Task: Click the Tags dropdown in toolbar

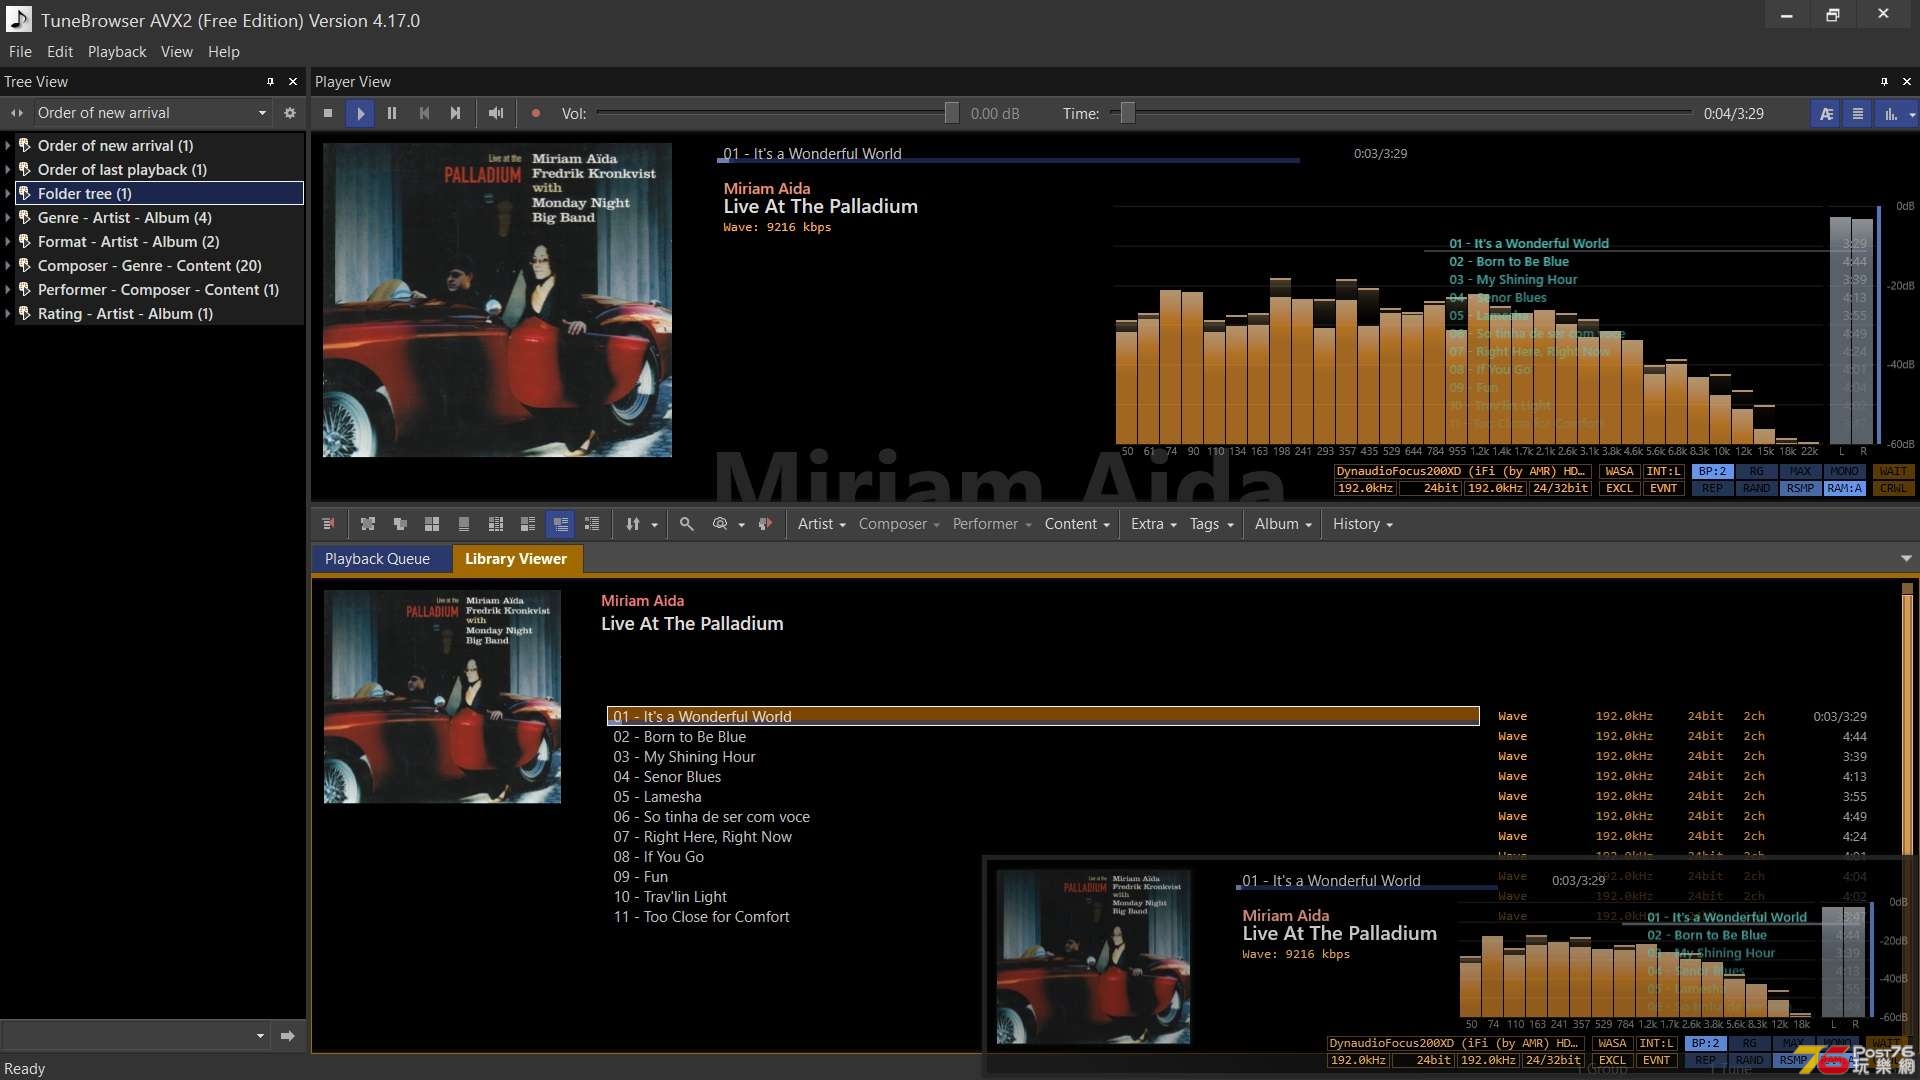Action: click(x=1209, y=524)
